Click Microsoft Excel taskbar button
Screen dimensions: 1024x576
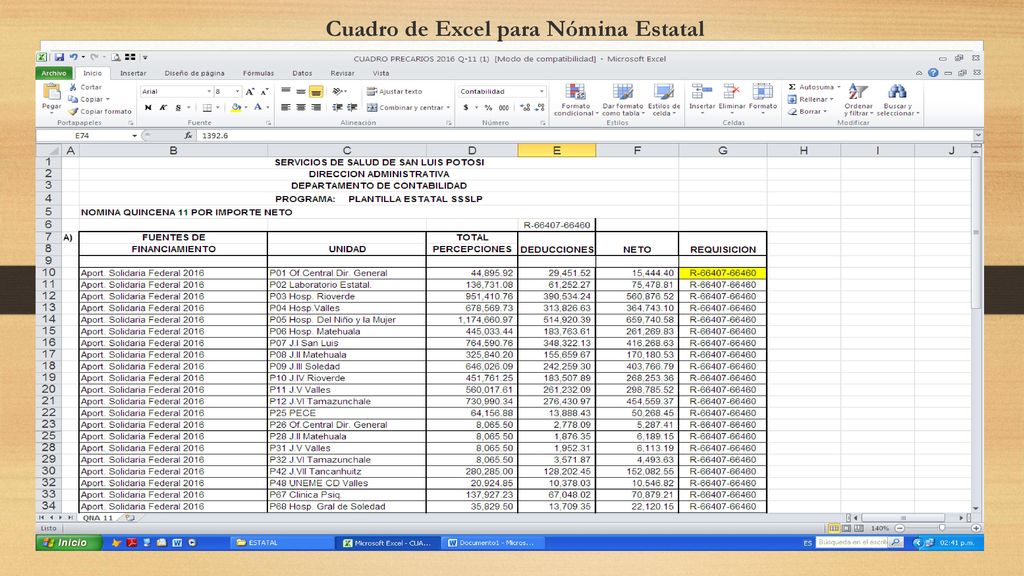click(x=388, y=543)
